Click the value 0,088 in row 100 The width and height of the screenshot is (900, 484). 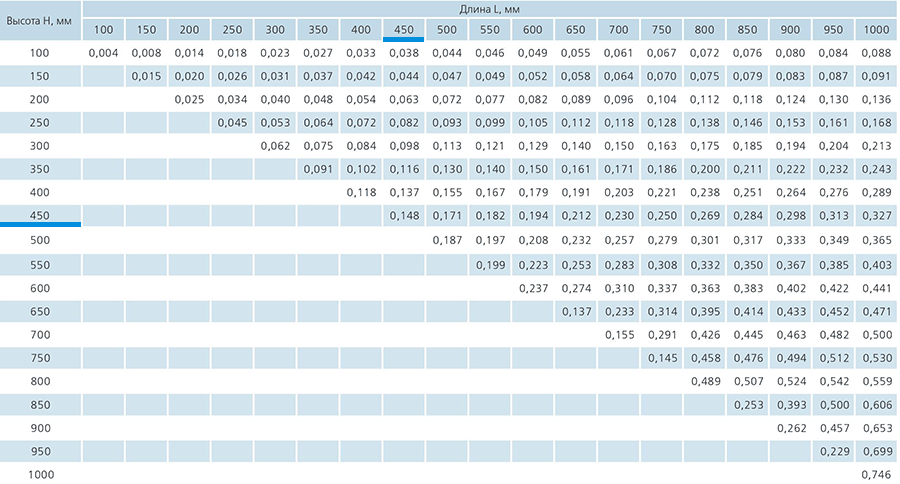[x=876, y=53]
